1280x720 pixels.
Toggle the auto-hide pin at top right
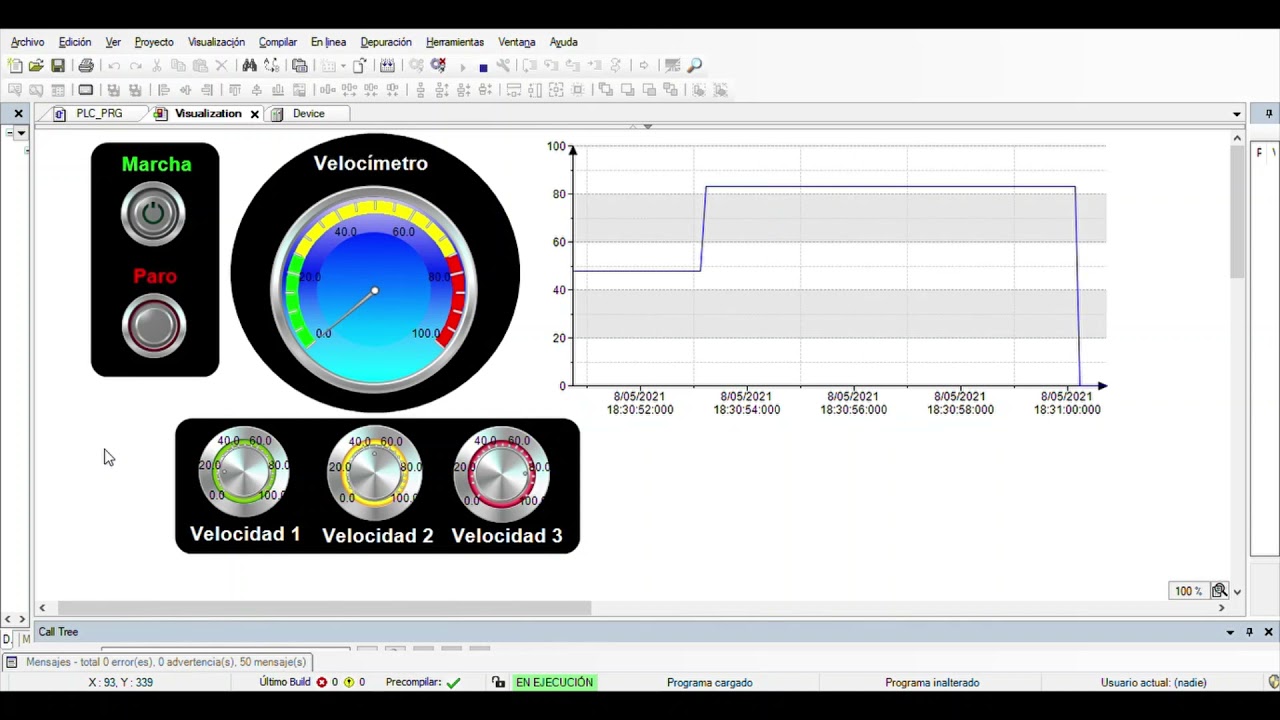[1269, 114]
